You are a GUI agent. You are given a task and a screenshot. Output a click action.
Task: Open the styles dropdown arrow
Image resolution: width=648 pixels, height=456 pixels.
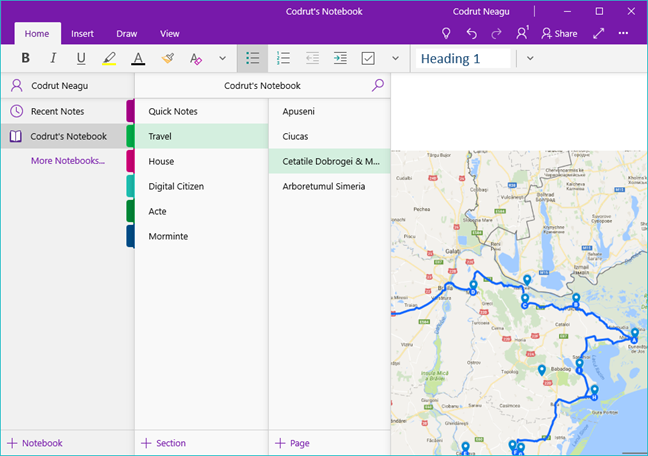coord(530,58)
